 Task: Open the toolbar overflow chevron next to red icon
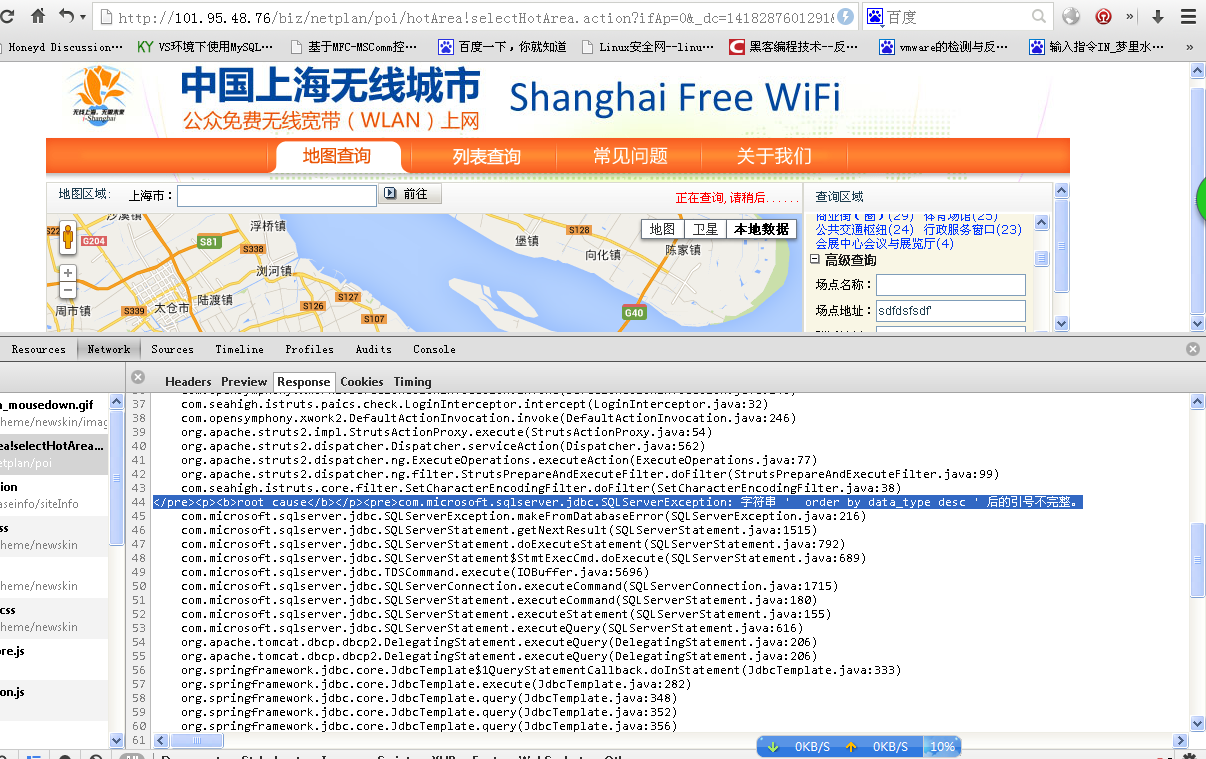point(1130,17)
